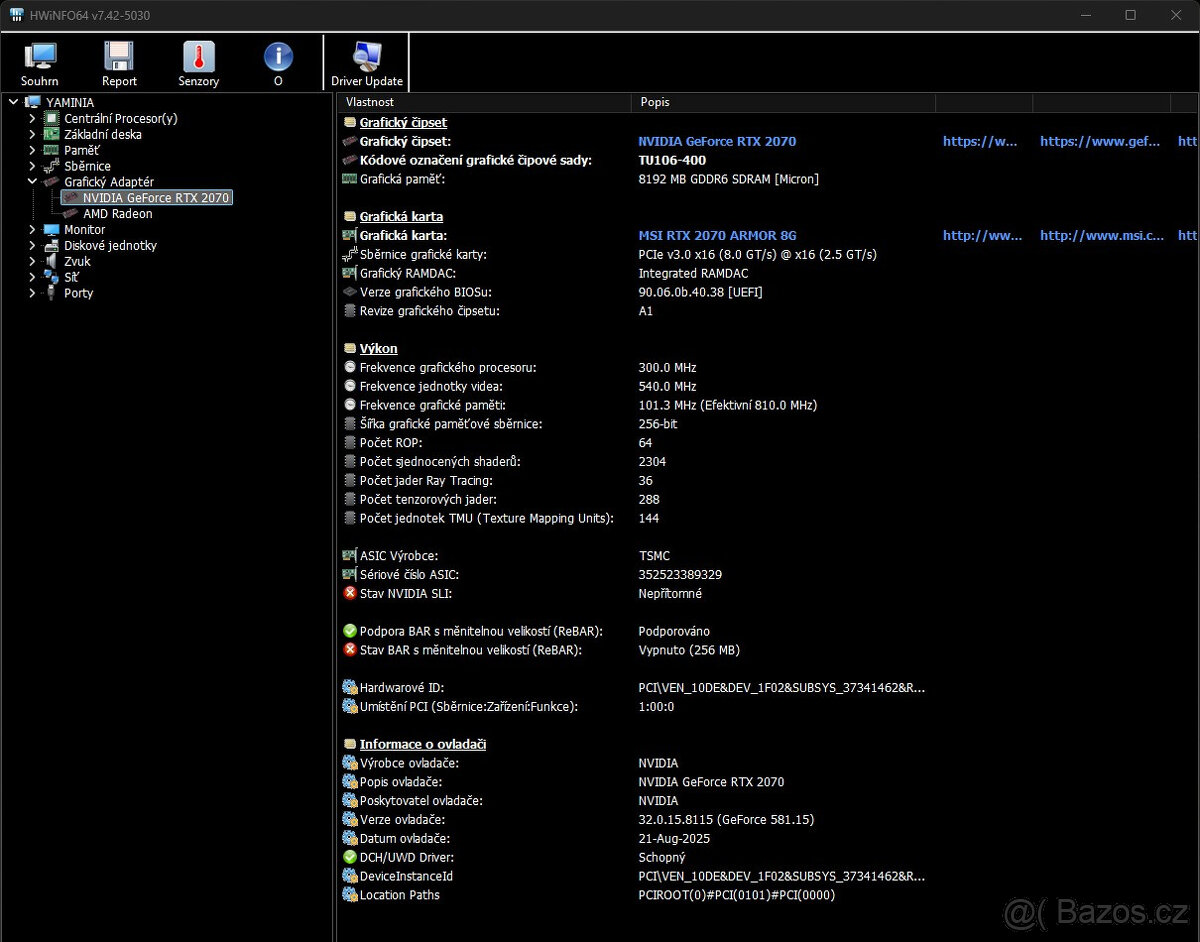Select Monitor tree item
The image size is (1200, 942).
tap(85, 229)
